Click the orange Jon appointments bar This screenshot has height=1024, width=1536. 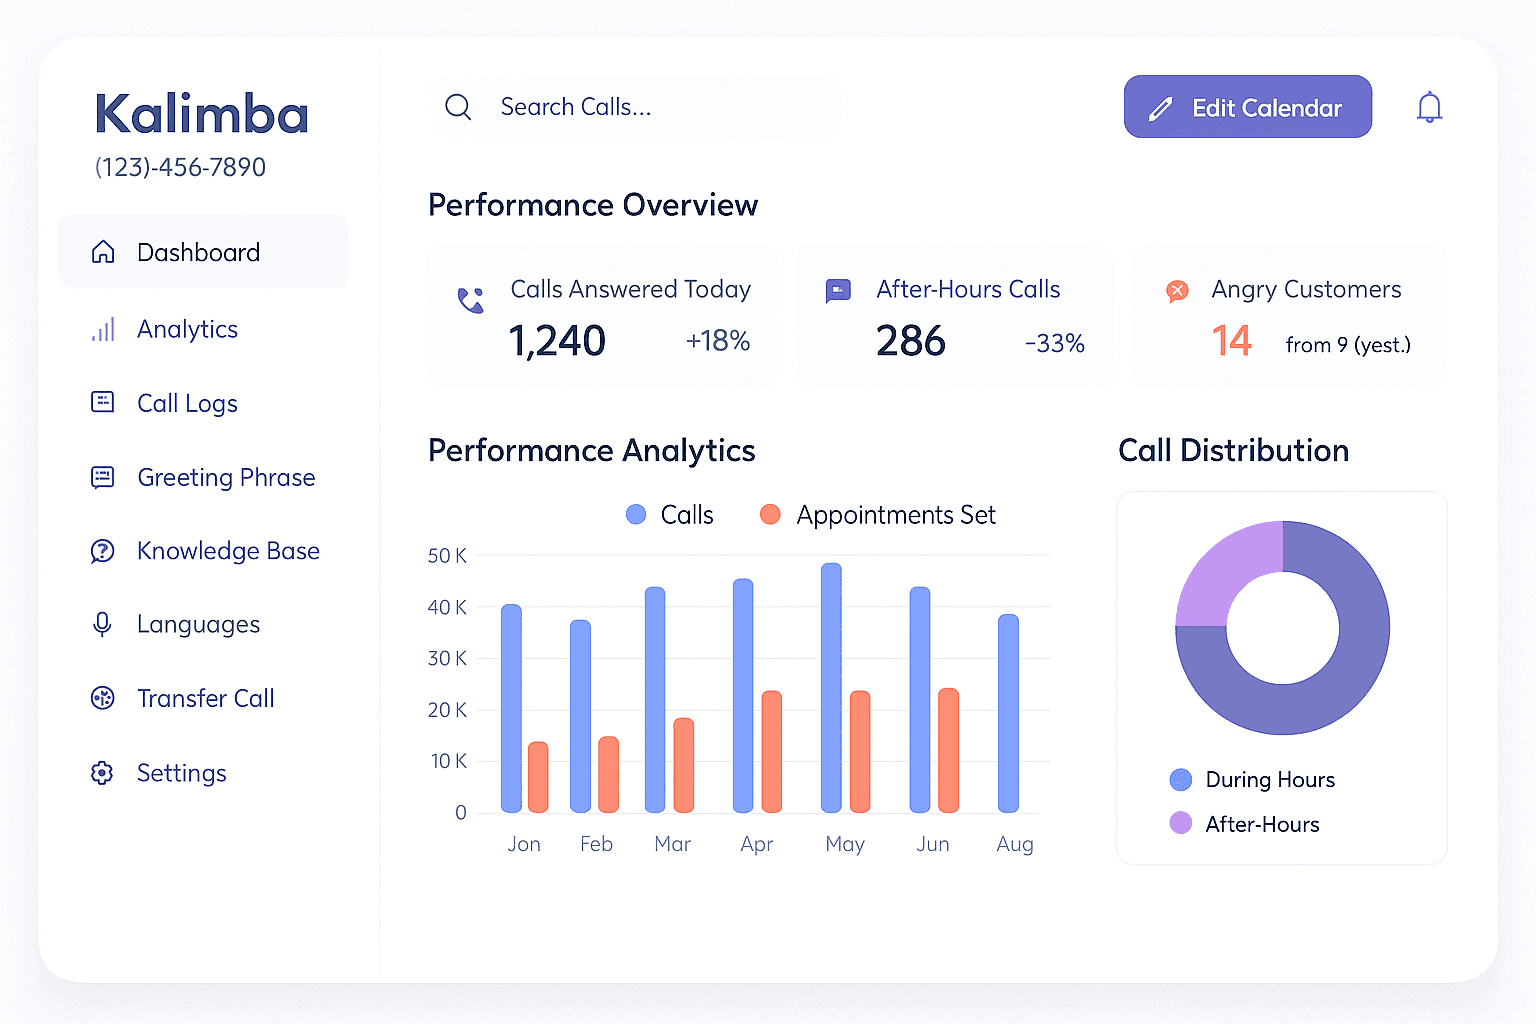click(538, 777)
